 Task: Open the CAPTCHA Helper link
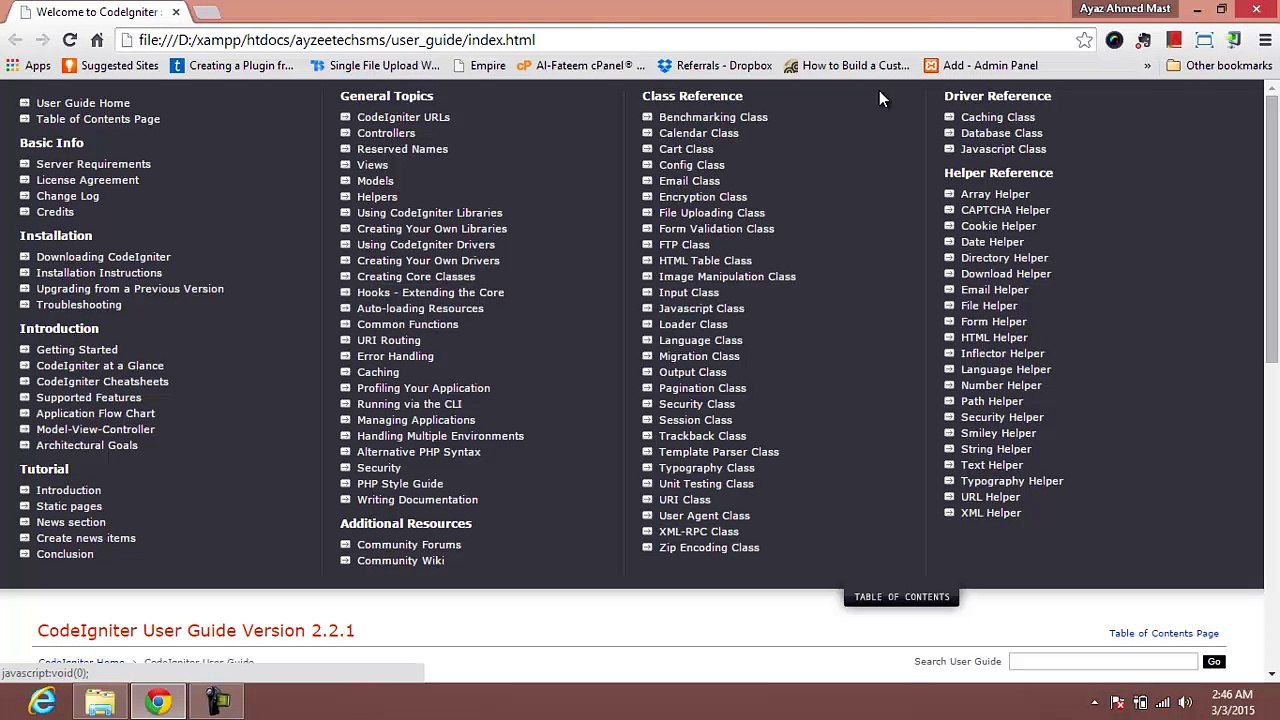point(1005,210)
